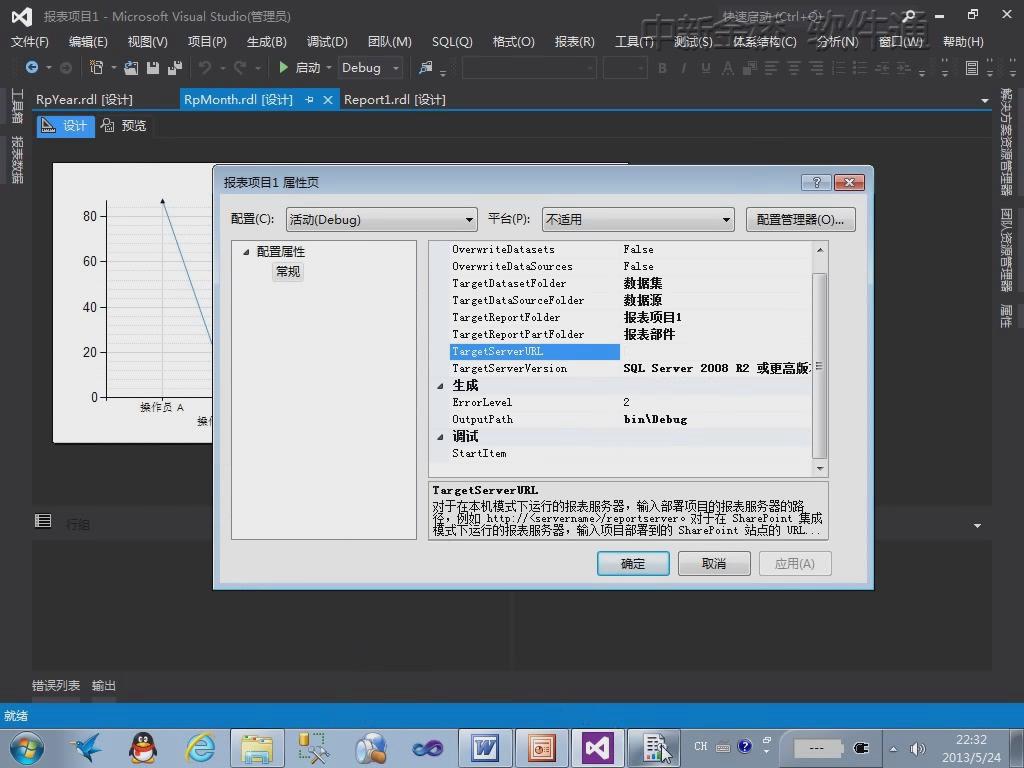Click the property grid vertical scrollbar thumb
1024x768 pixels.
coord(820,366)
